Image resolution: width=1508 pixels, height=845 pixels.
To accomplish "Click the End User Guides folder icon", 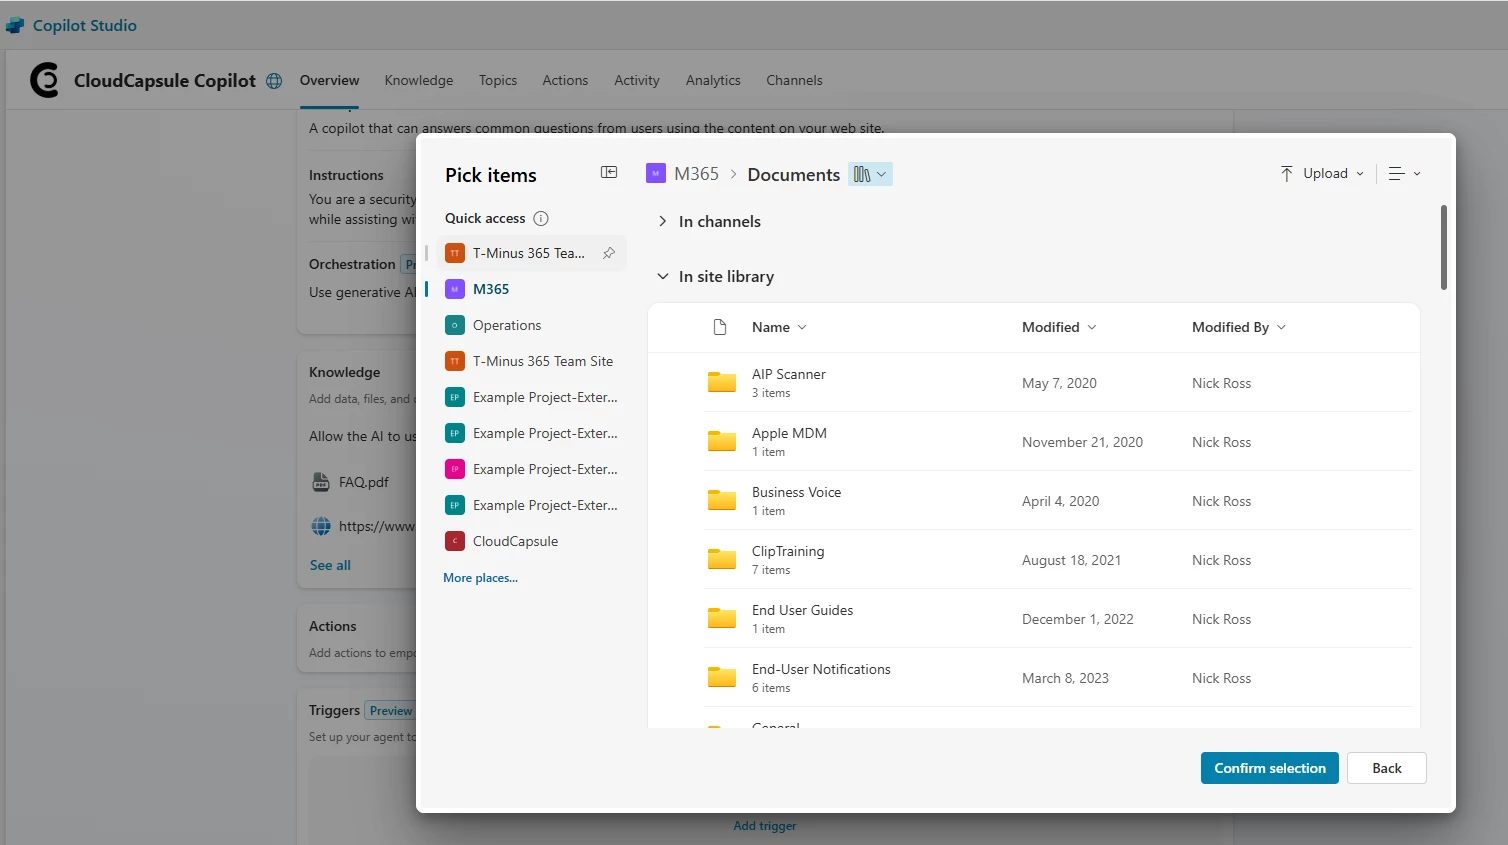I will [722, 618].
